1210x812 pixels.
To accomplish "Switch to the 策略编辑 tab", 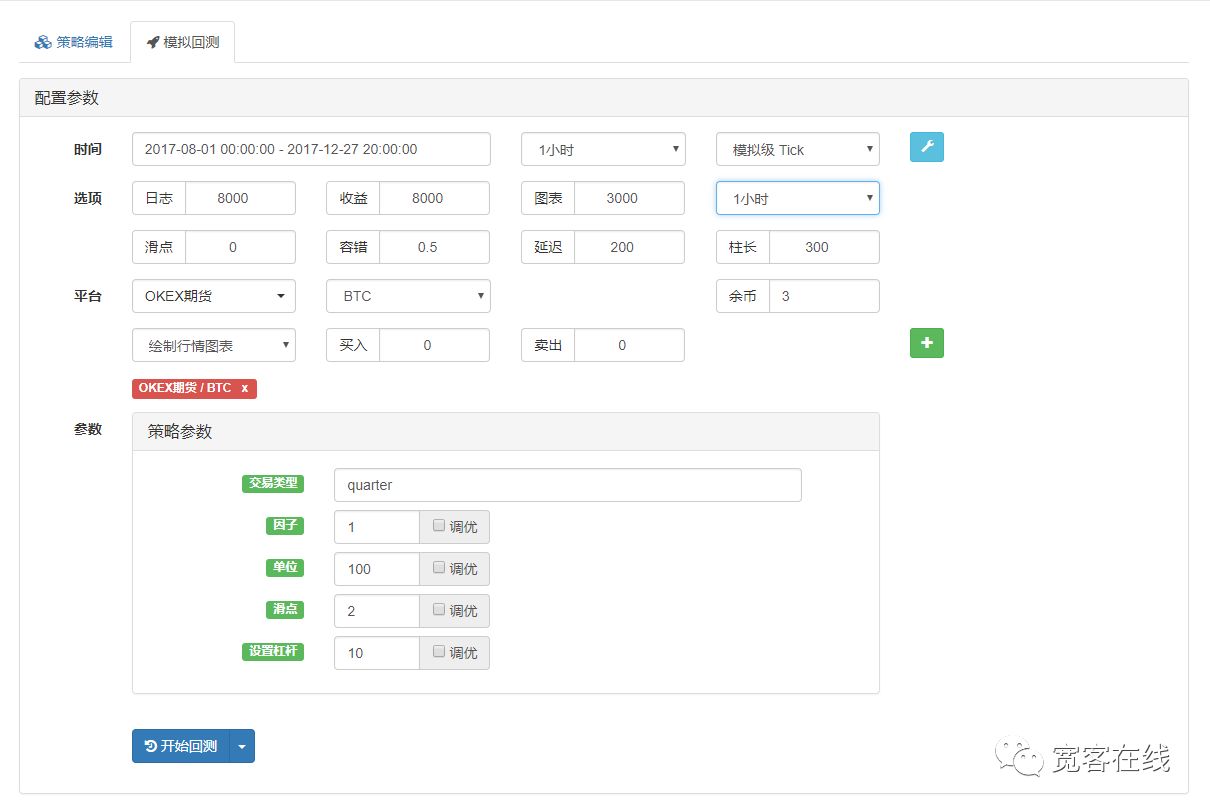I will click(74, 43).
